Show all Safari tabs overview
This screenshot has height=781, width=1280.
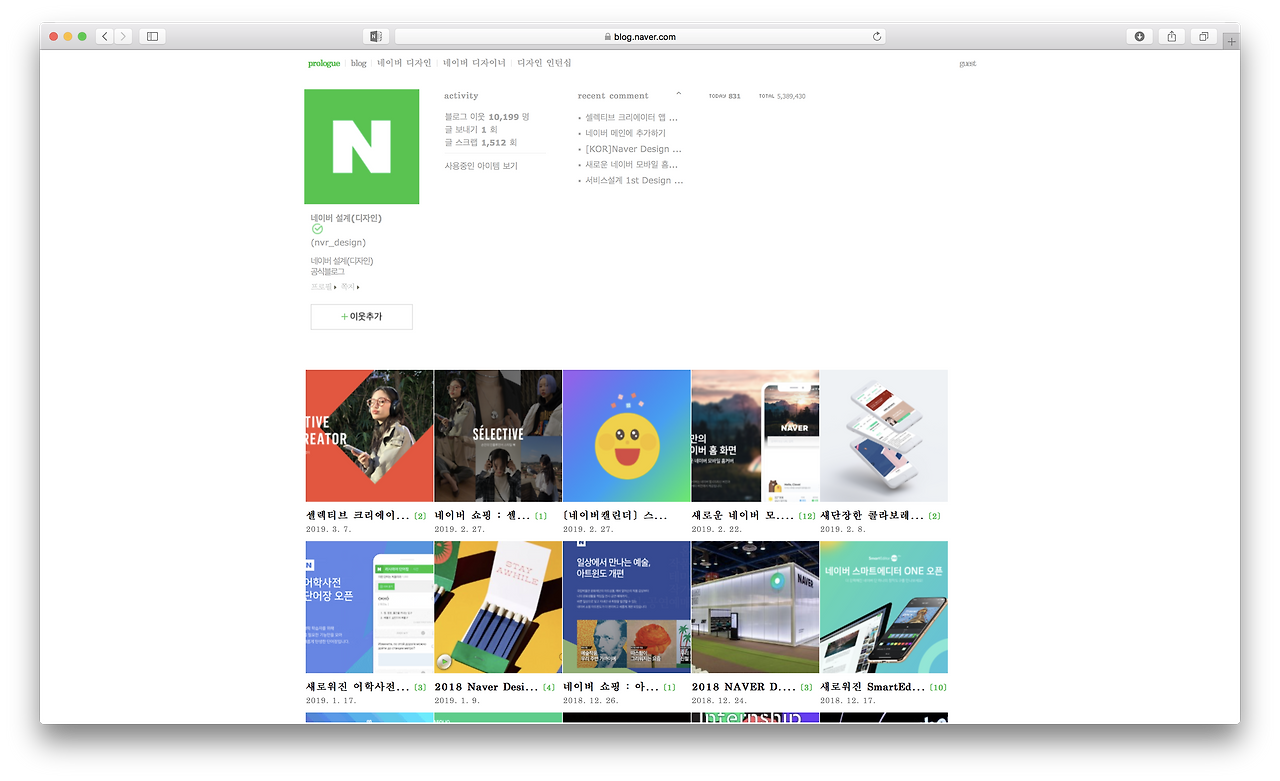(x=1203, y=36)
